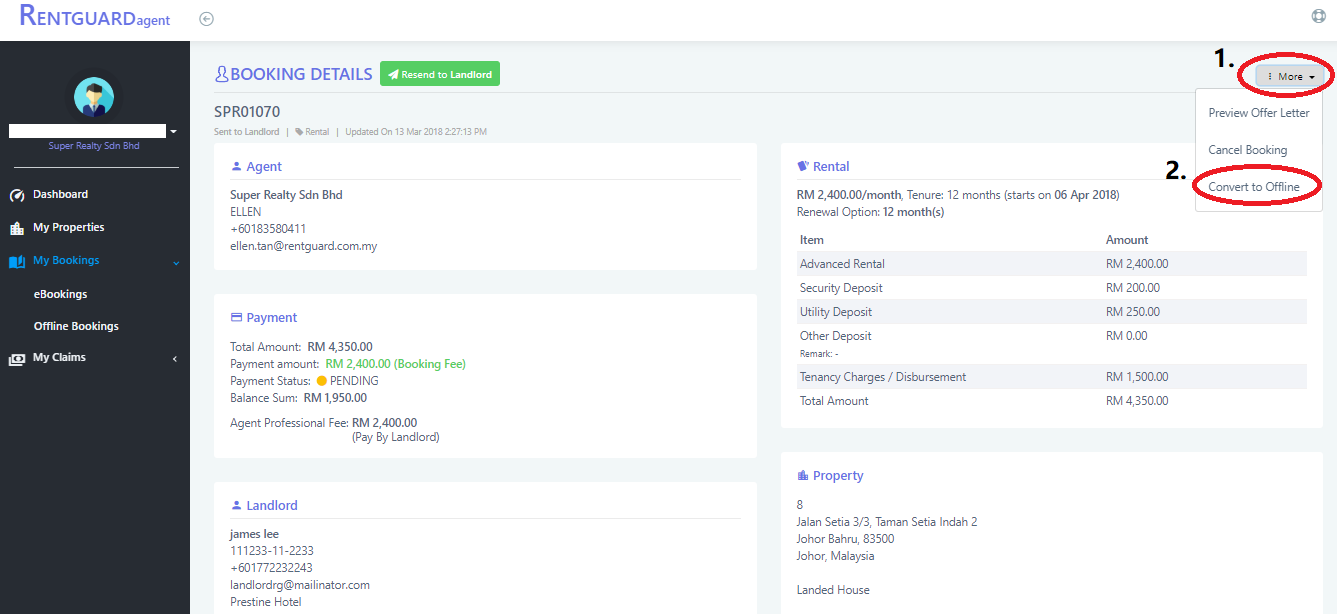The image size is (1337, 614).
Task: Click Balance Sum RM 1,950.00
Action: pyautogui.click(x=335, y=398)
